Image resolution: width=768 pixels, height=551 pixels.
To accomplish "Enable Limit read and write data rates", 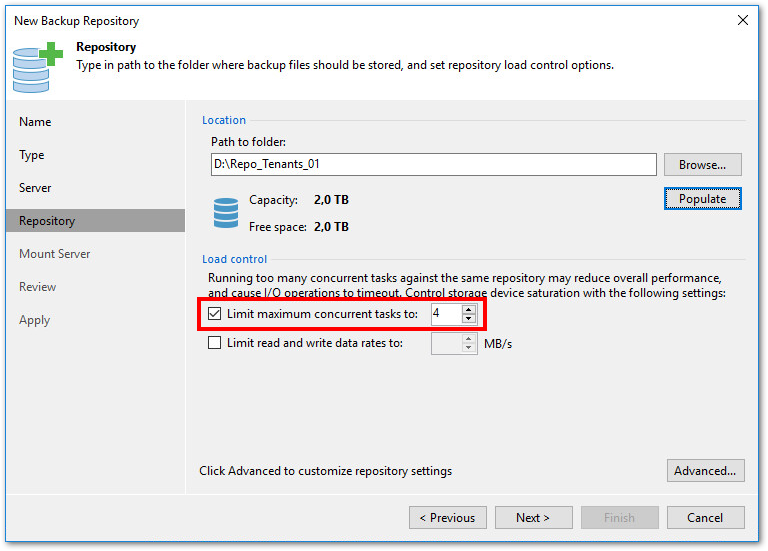I will 215,343.
